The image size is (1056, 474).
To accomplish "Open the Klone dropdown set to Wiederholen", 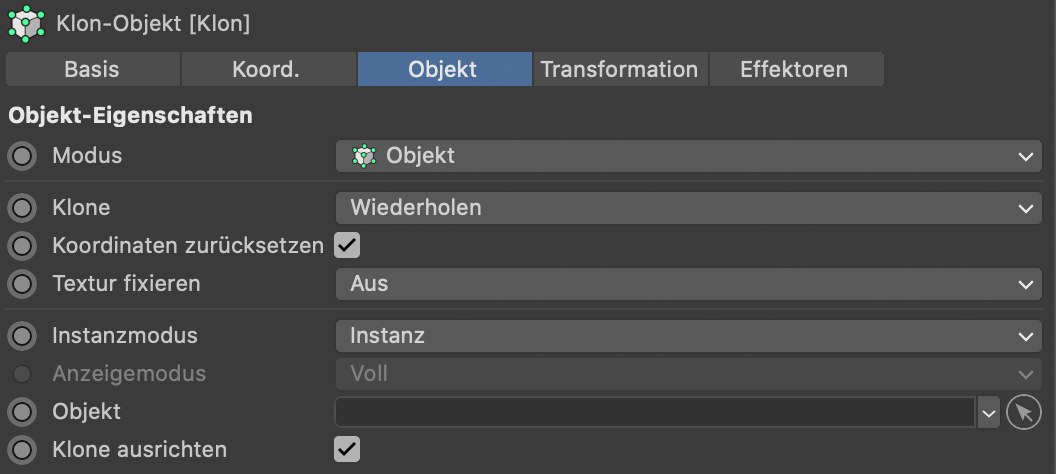I will coord(688,208).
